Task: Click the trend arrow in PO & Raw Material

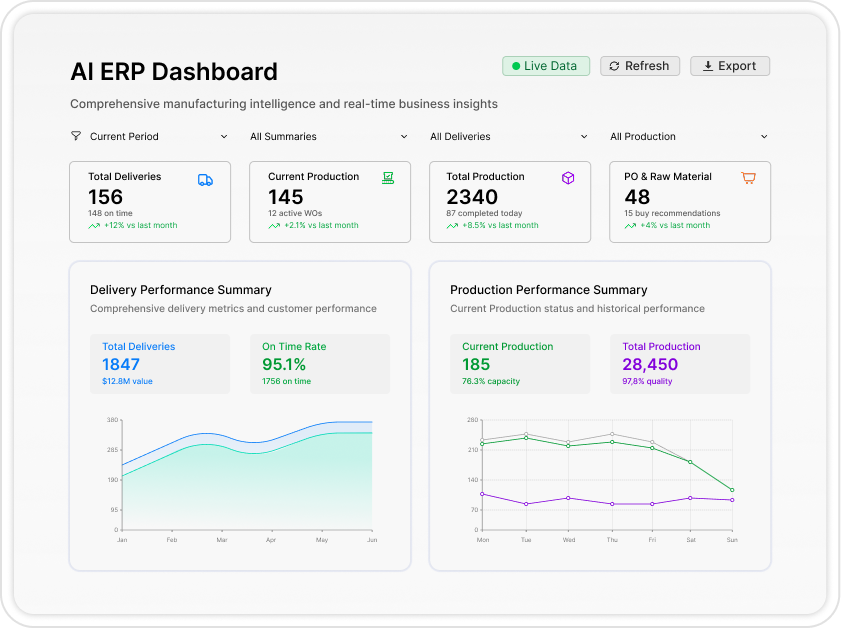Action: pos(630,226)
